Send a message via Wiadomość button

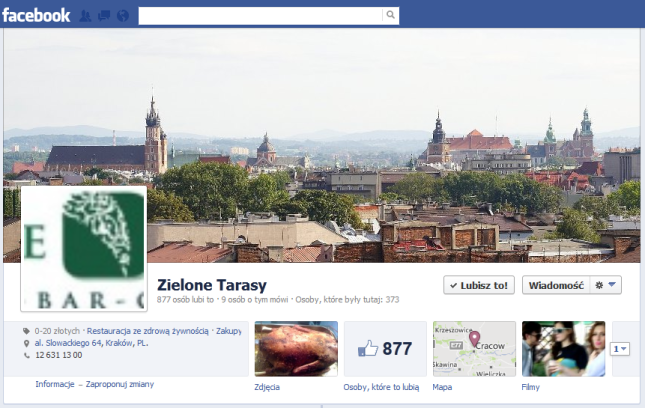point(556,285)
